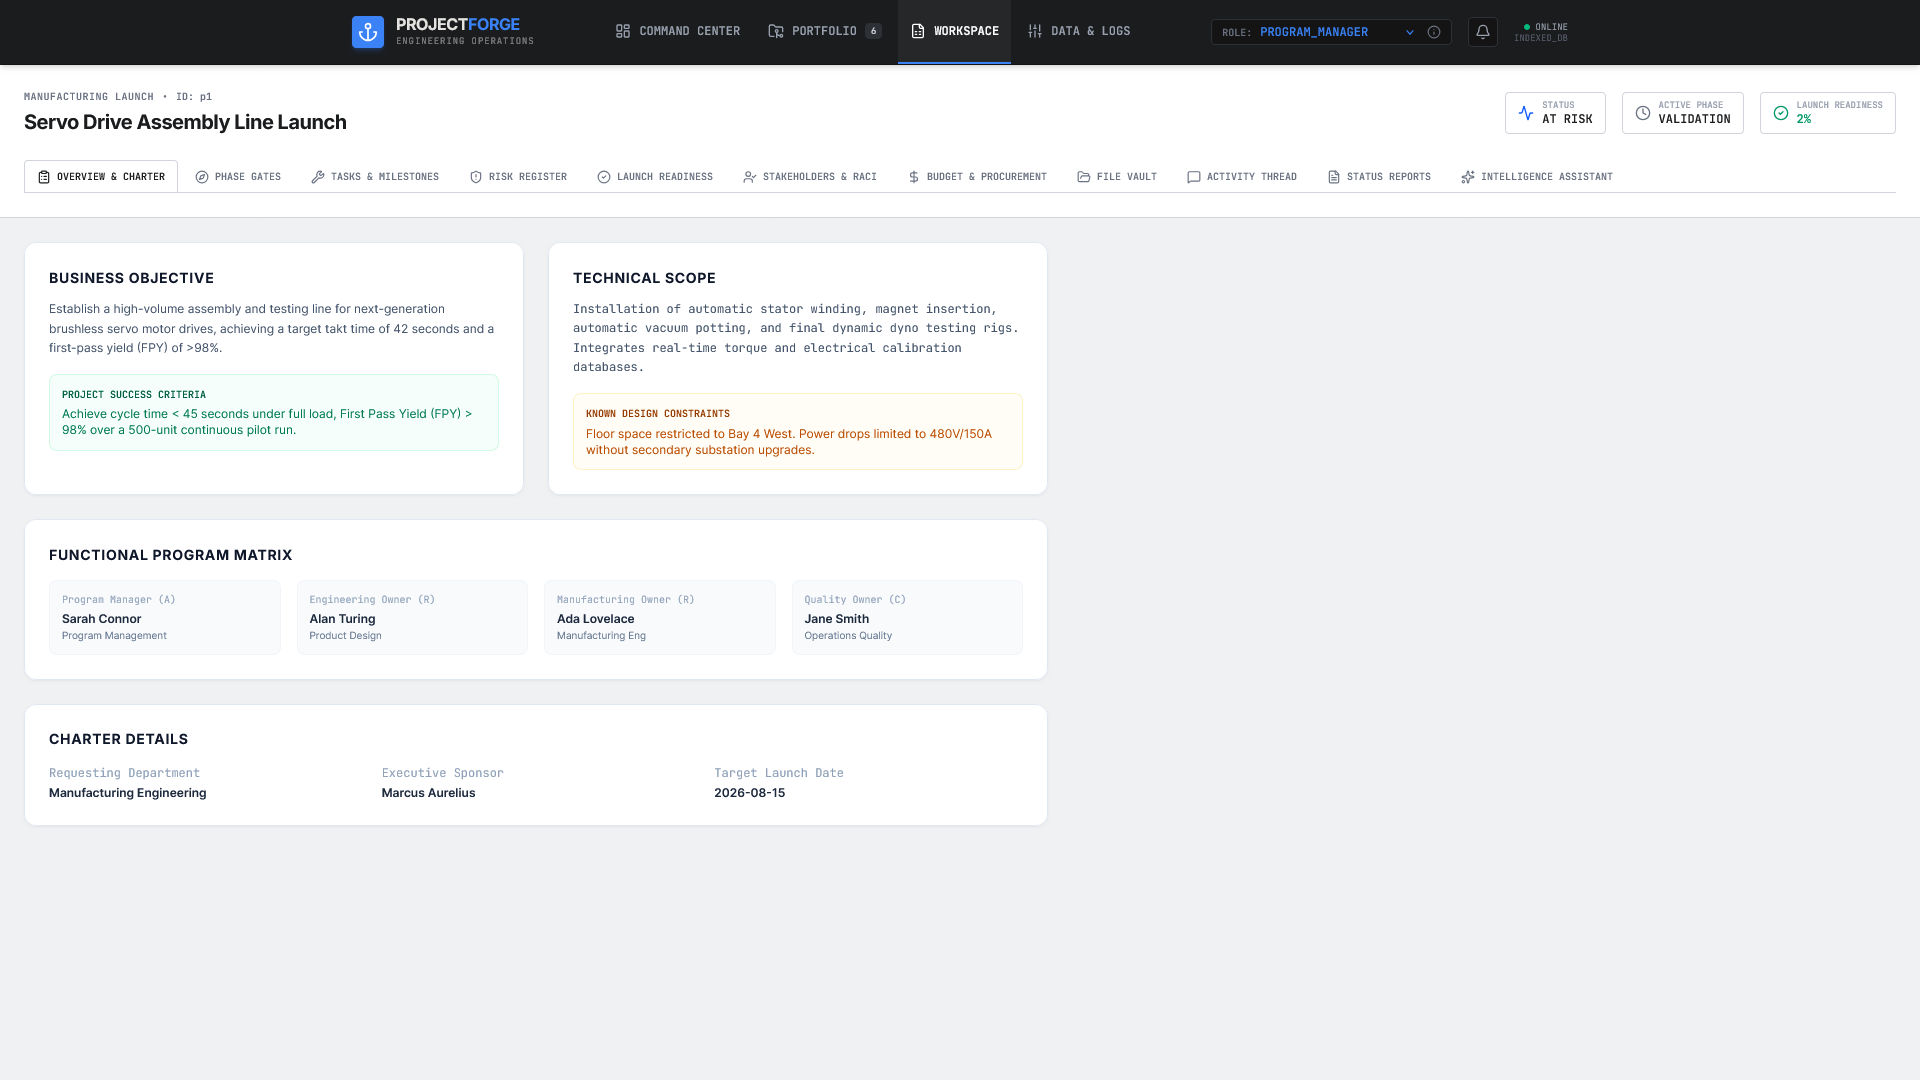Click the Charter Details heading
The image size is (1920, 1080).
(x=118, y=739)
